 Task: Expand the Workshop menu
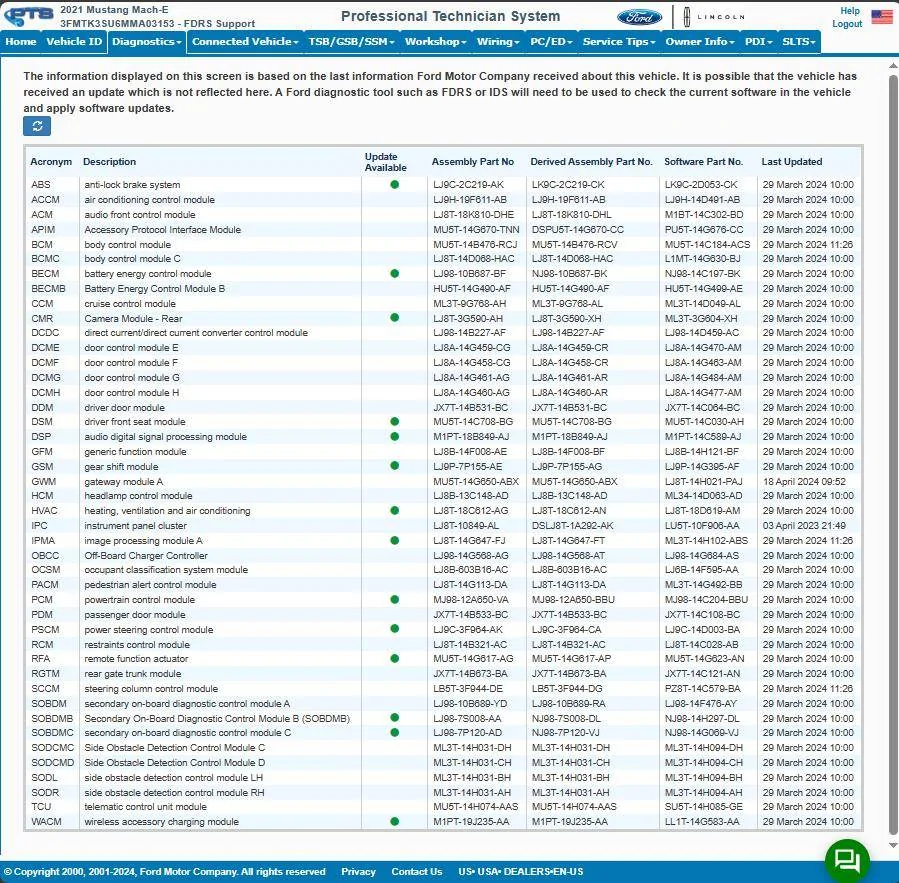pos(435,41)
